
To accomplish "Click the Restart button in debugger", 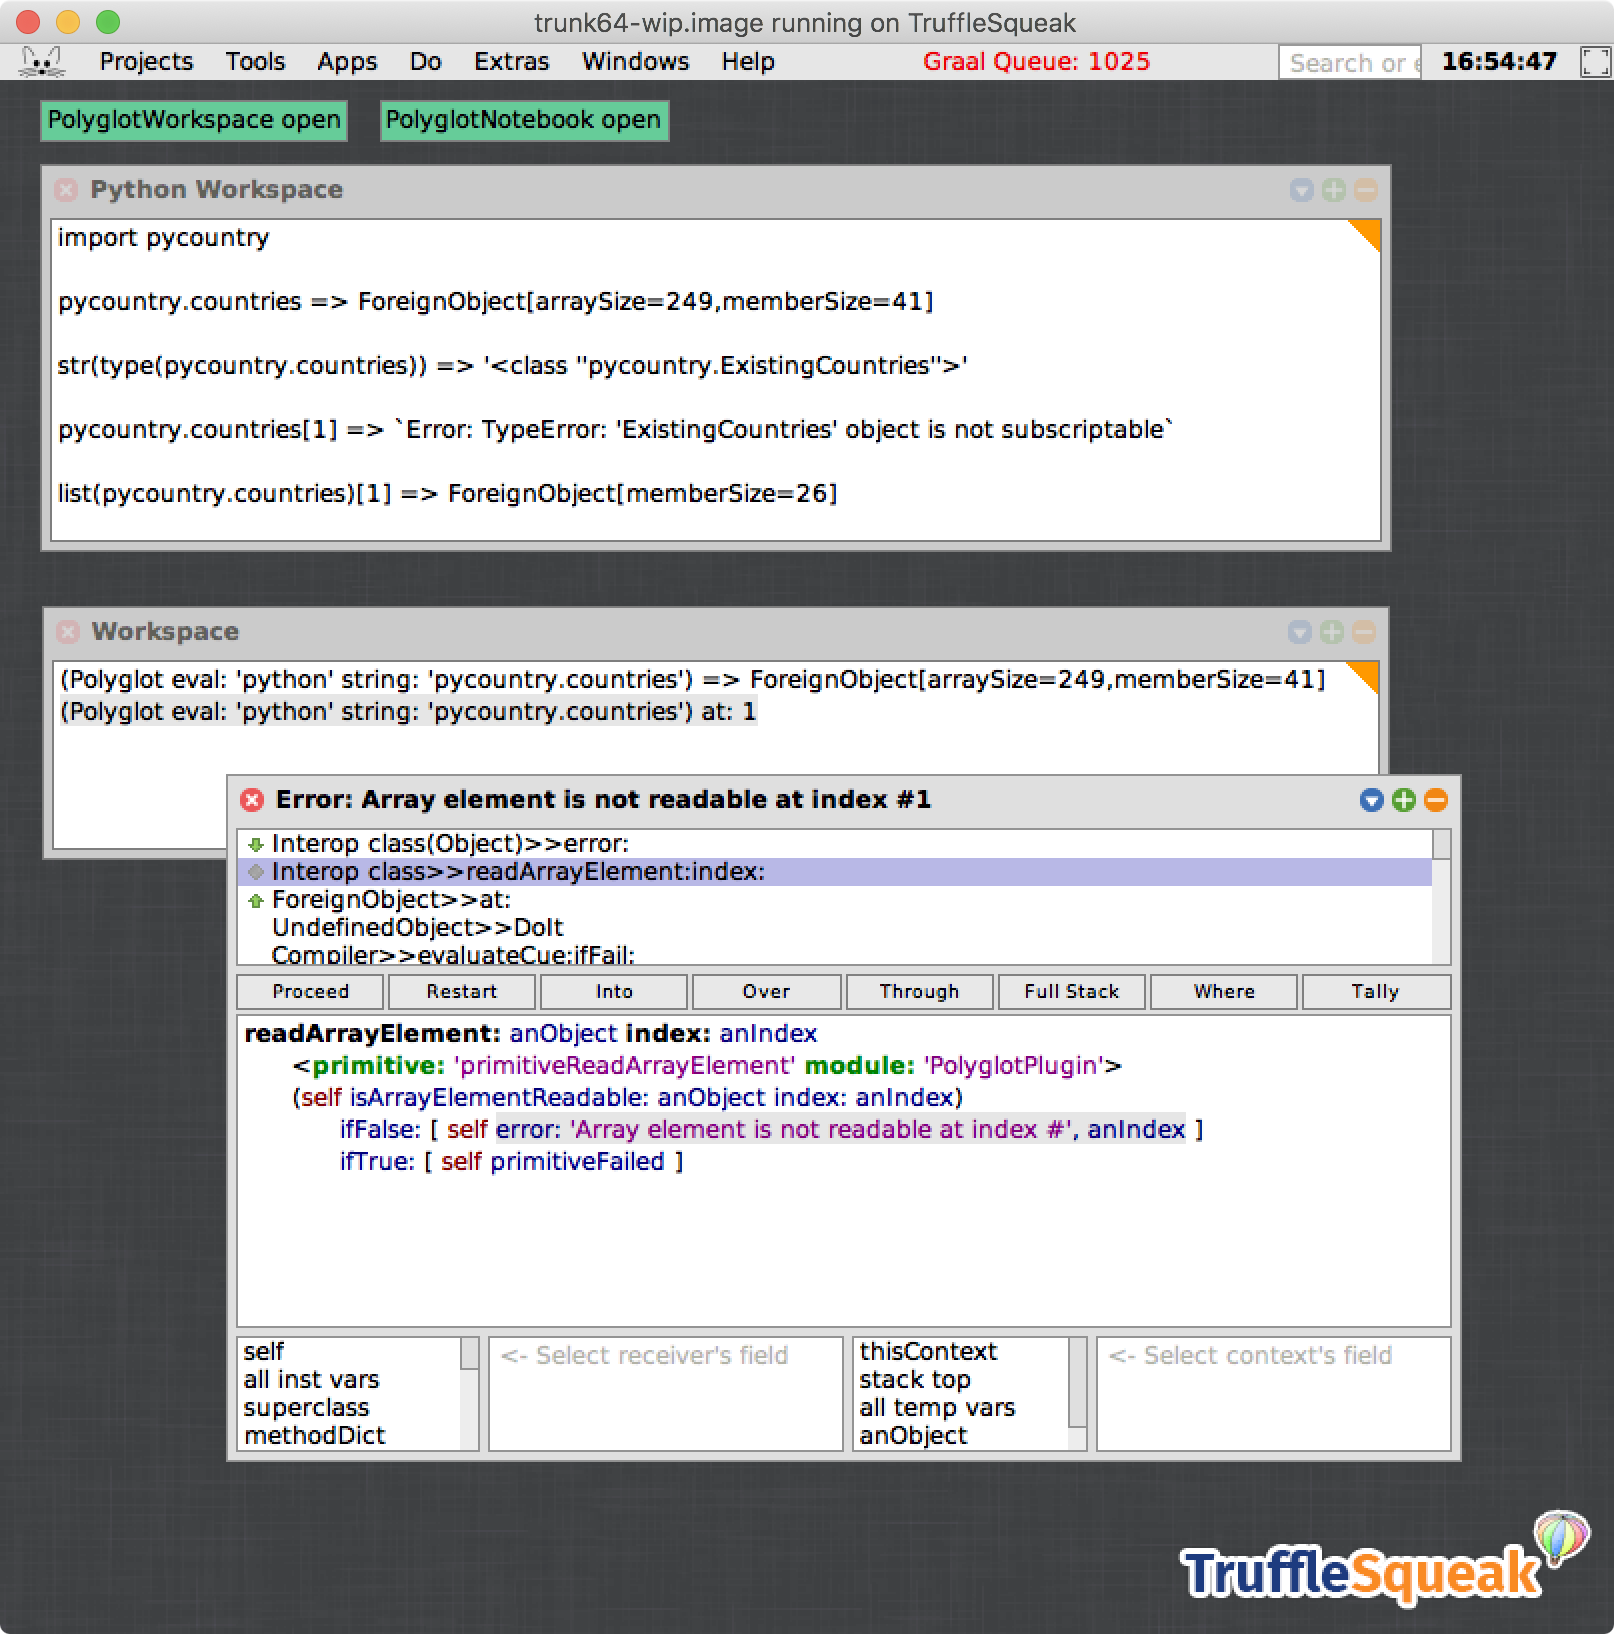I will click(461, 992).
